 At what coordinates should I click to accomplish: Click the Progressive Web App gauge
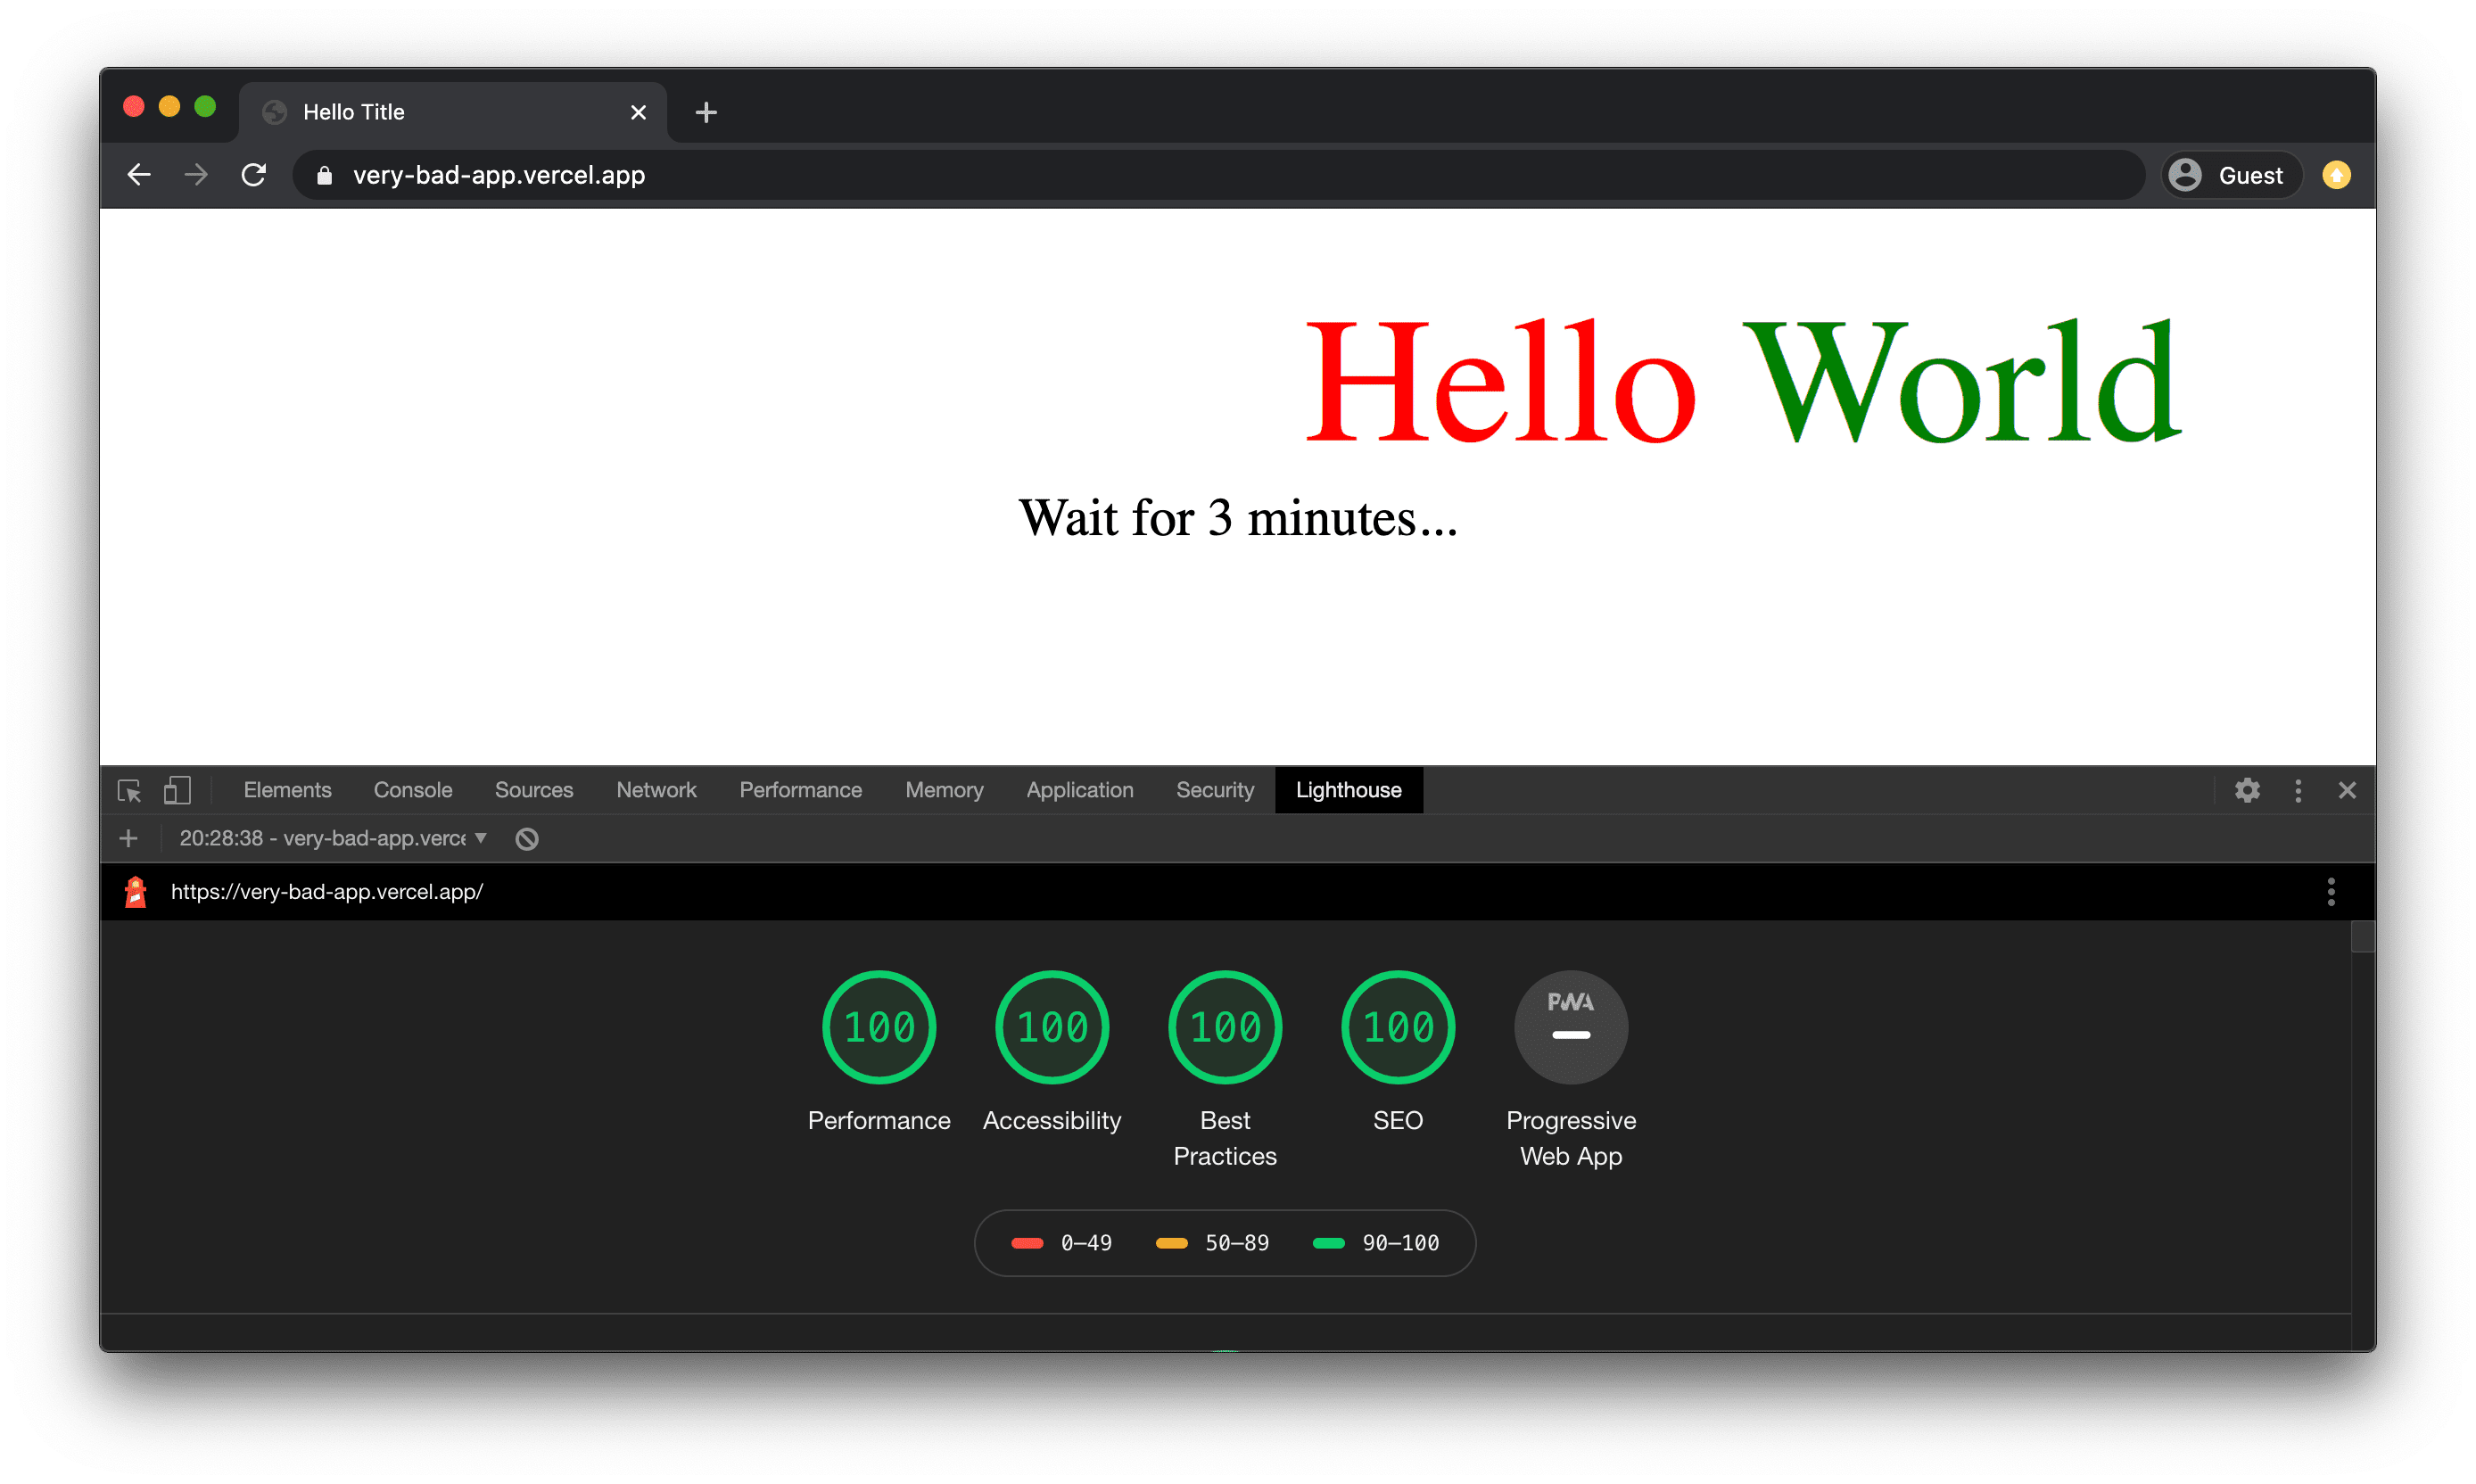[x=1571, y=1028]
